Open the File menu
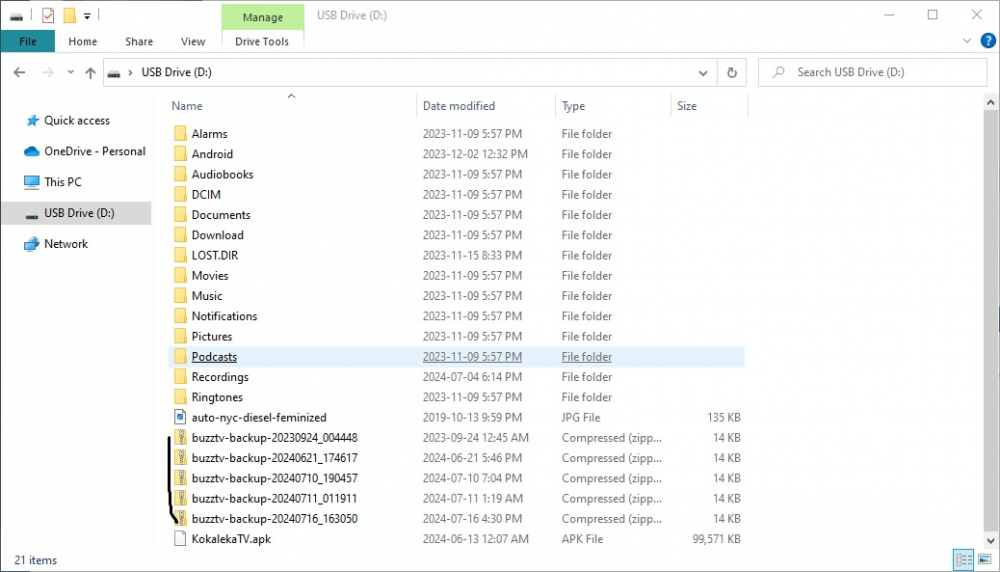 tap(27, 42)
